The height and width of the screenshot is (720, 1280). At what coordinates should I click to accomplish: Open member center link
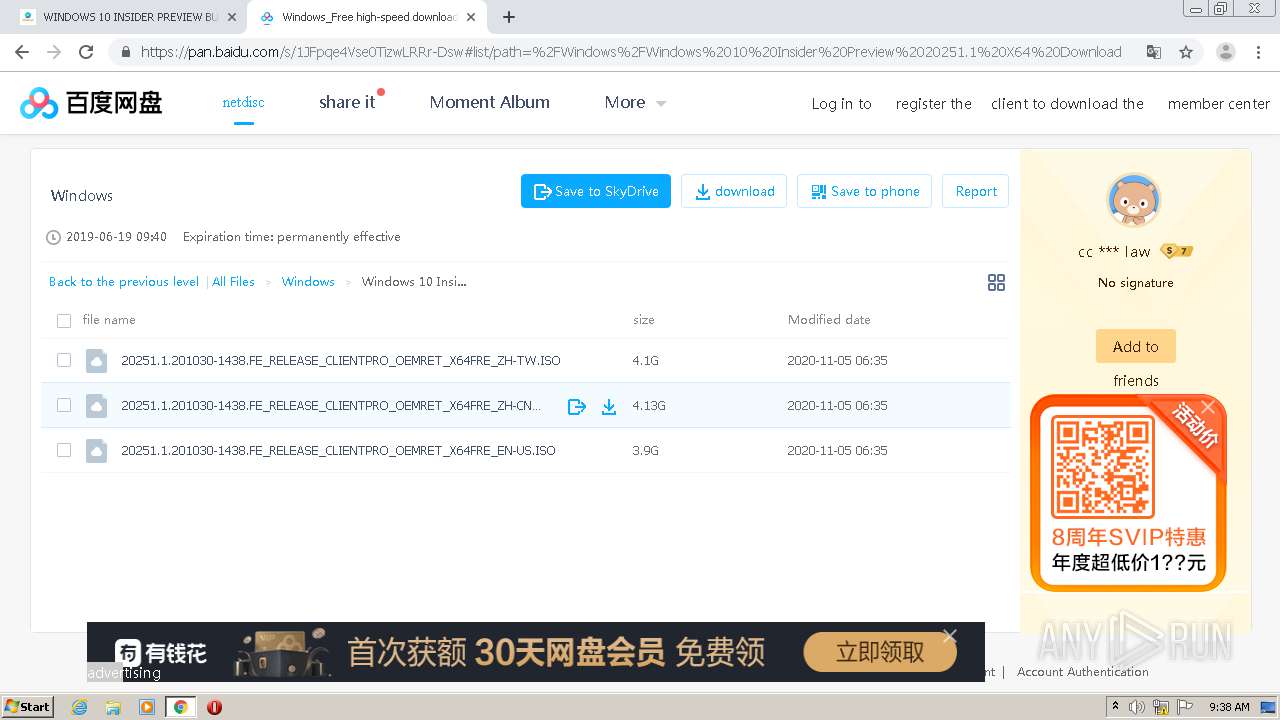point(1218,103)
